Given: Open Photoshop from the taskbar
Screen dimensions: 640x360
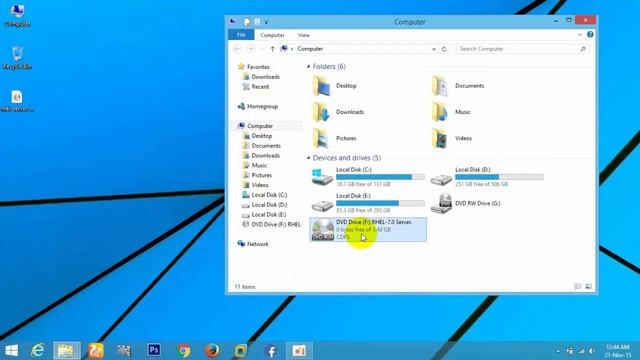Looking at the screenshot, I should 154,350.
